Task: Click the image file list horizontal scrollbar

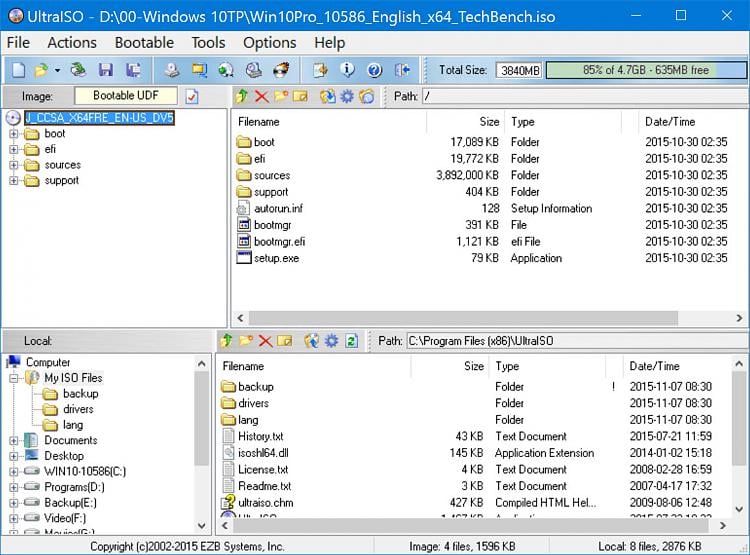Action: tap(463, 318)
